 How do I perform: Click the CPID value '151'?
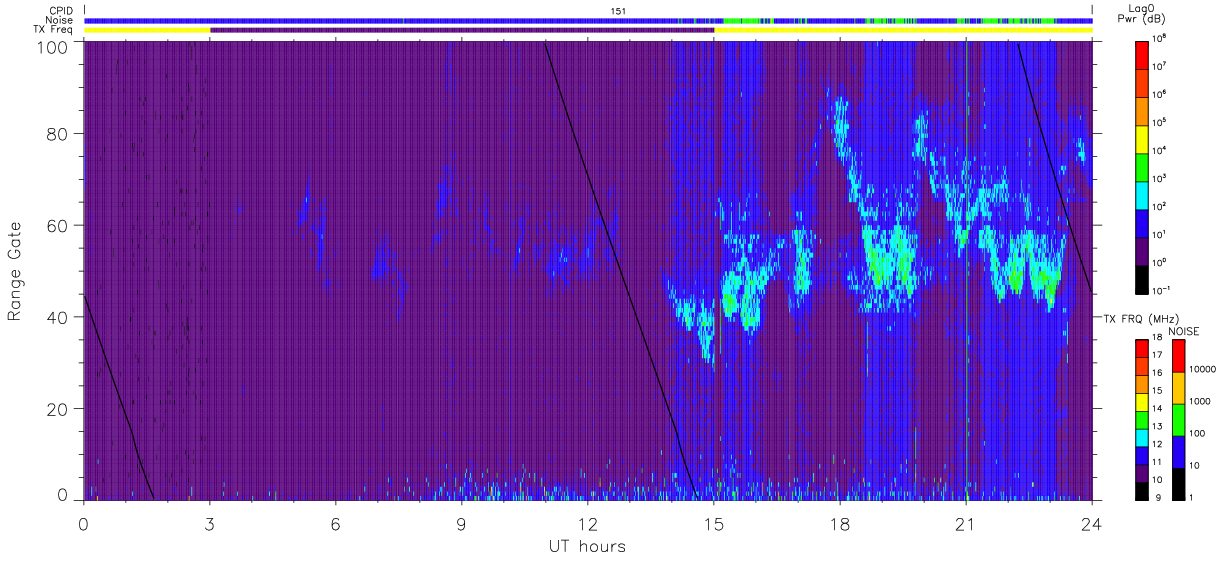coord(618,10)
